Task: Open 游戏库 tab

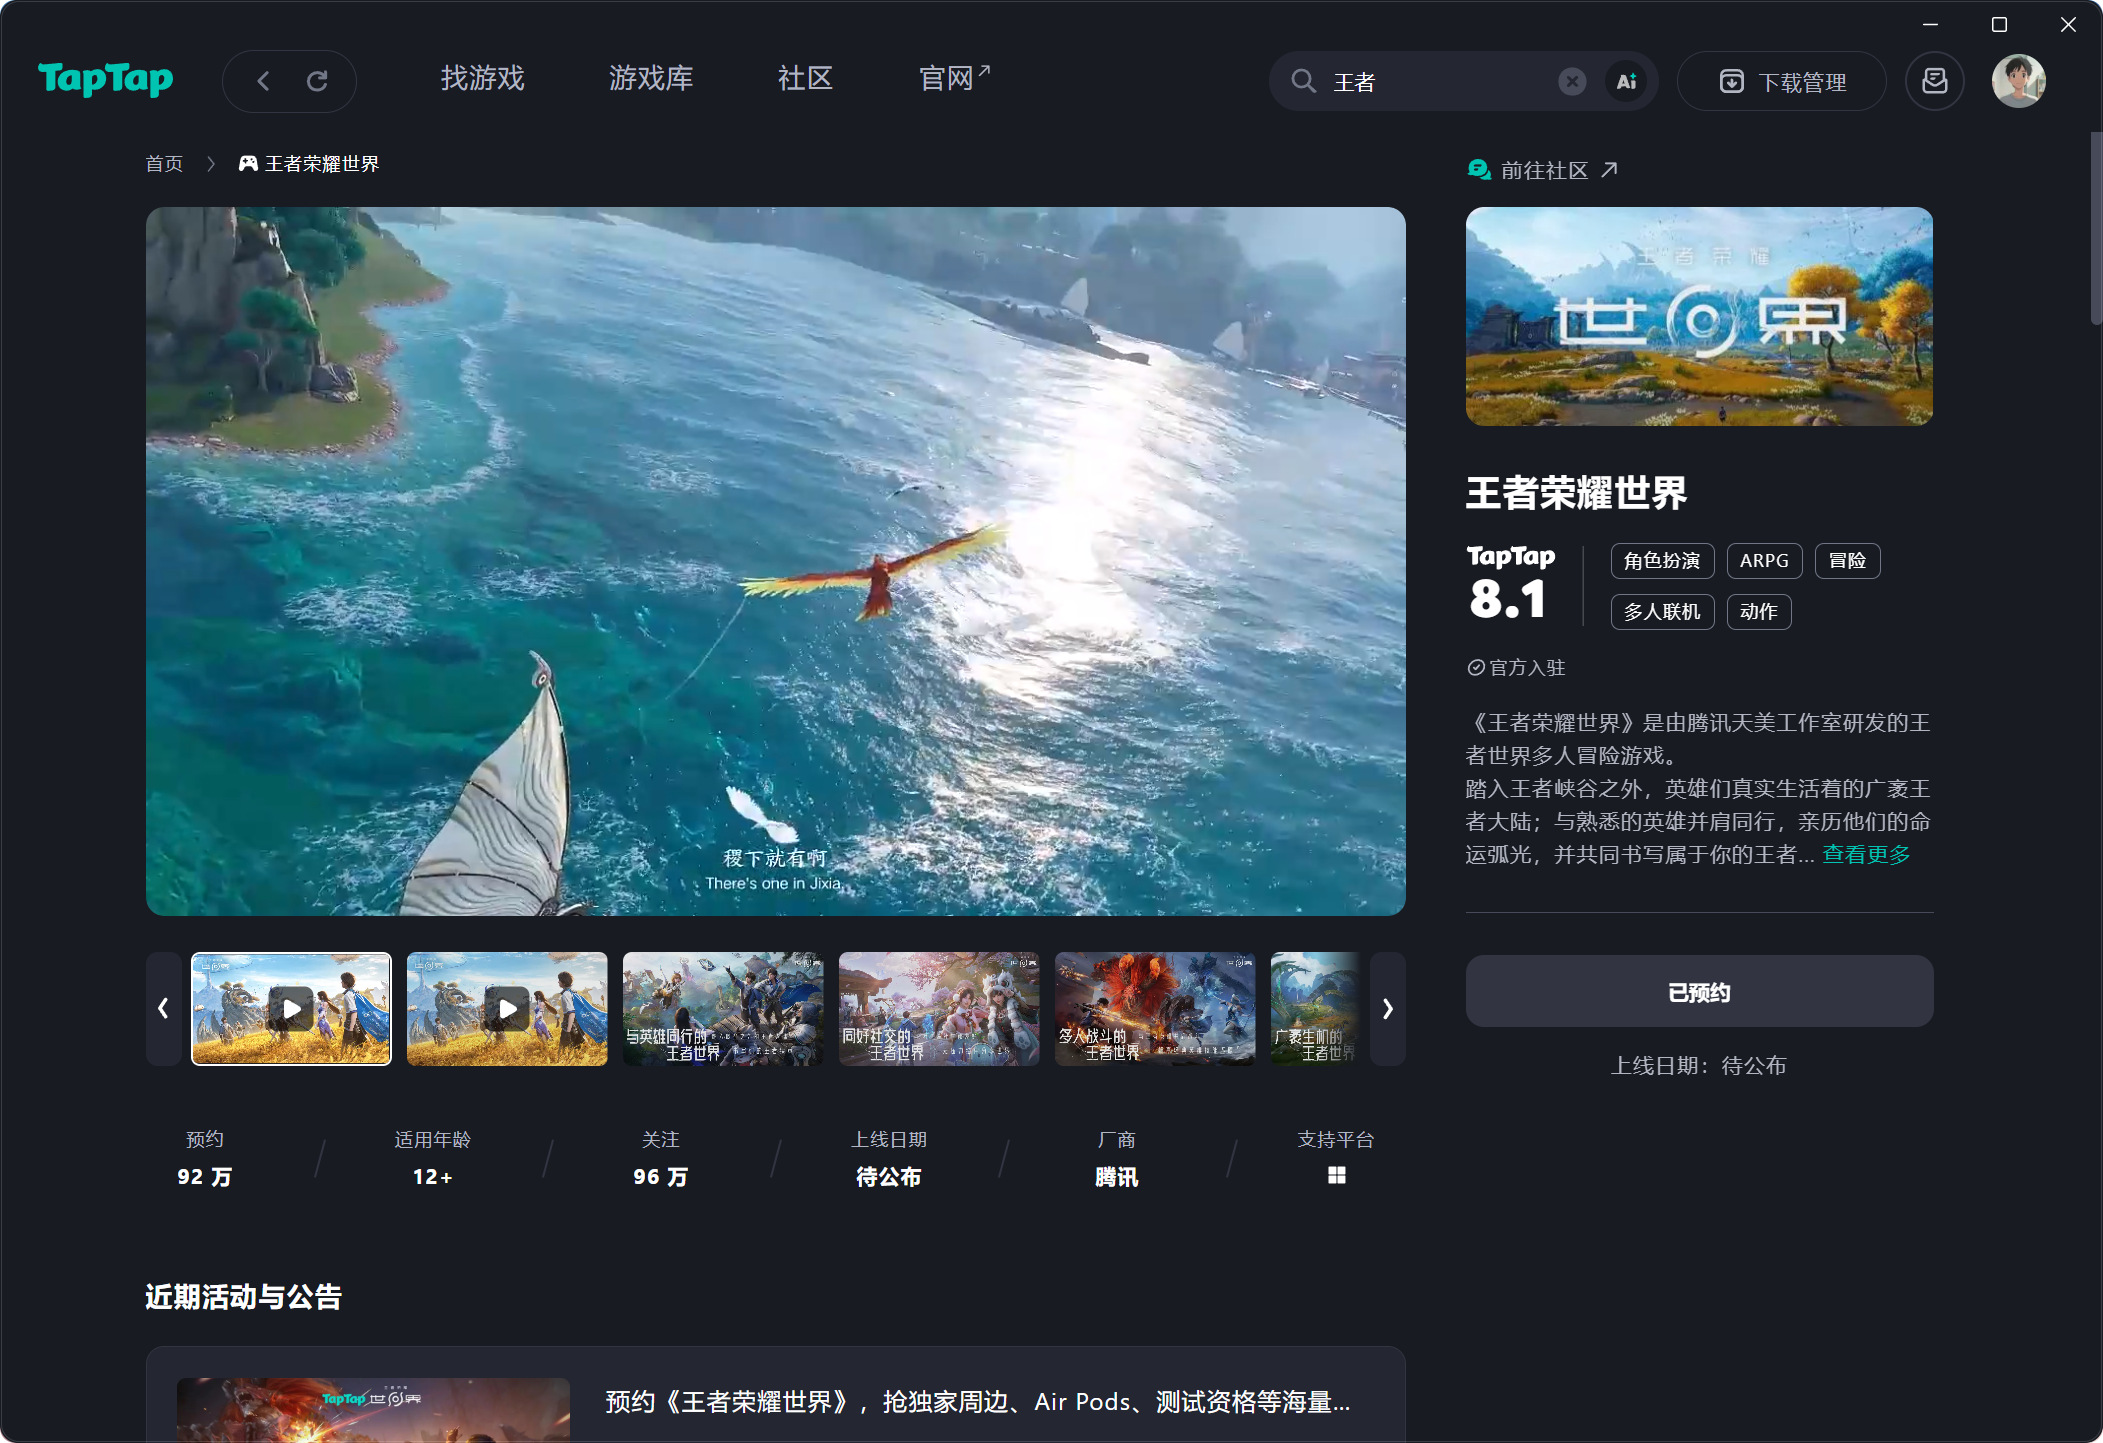Action: click(651, 79)
